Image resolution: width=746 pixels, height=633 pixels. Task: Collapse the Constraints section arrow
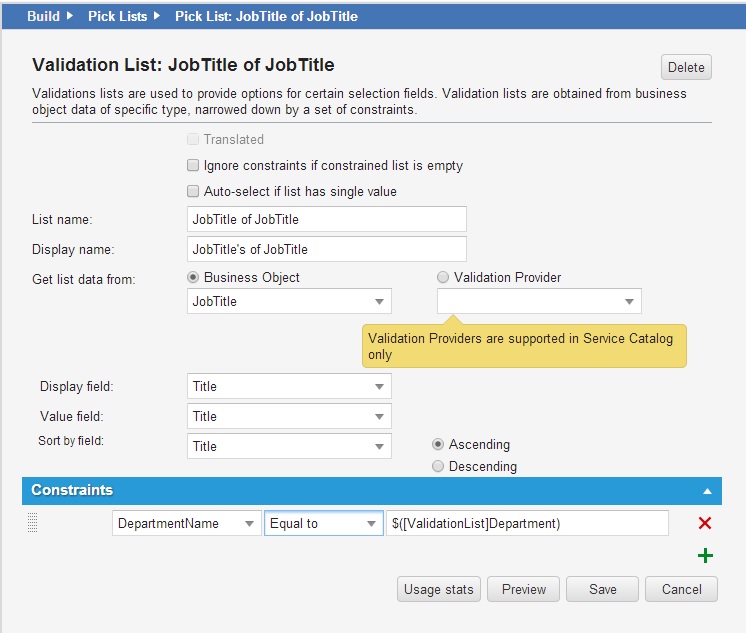point(707,491)
